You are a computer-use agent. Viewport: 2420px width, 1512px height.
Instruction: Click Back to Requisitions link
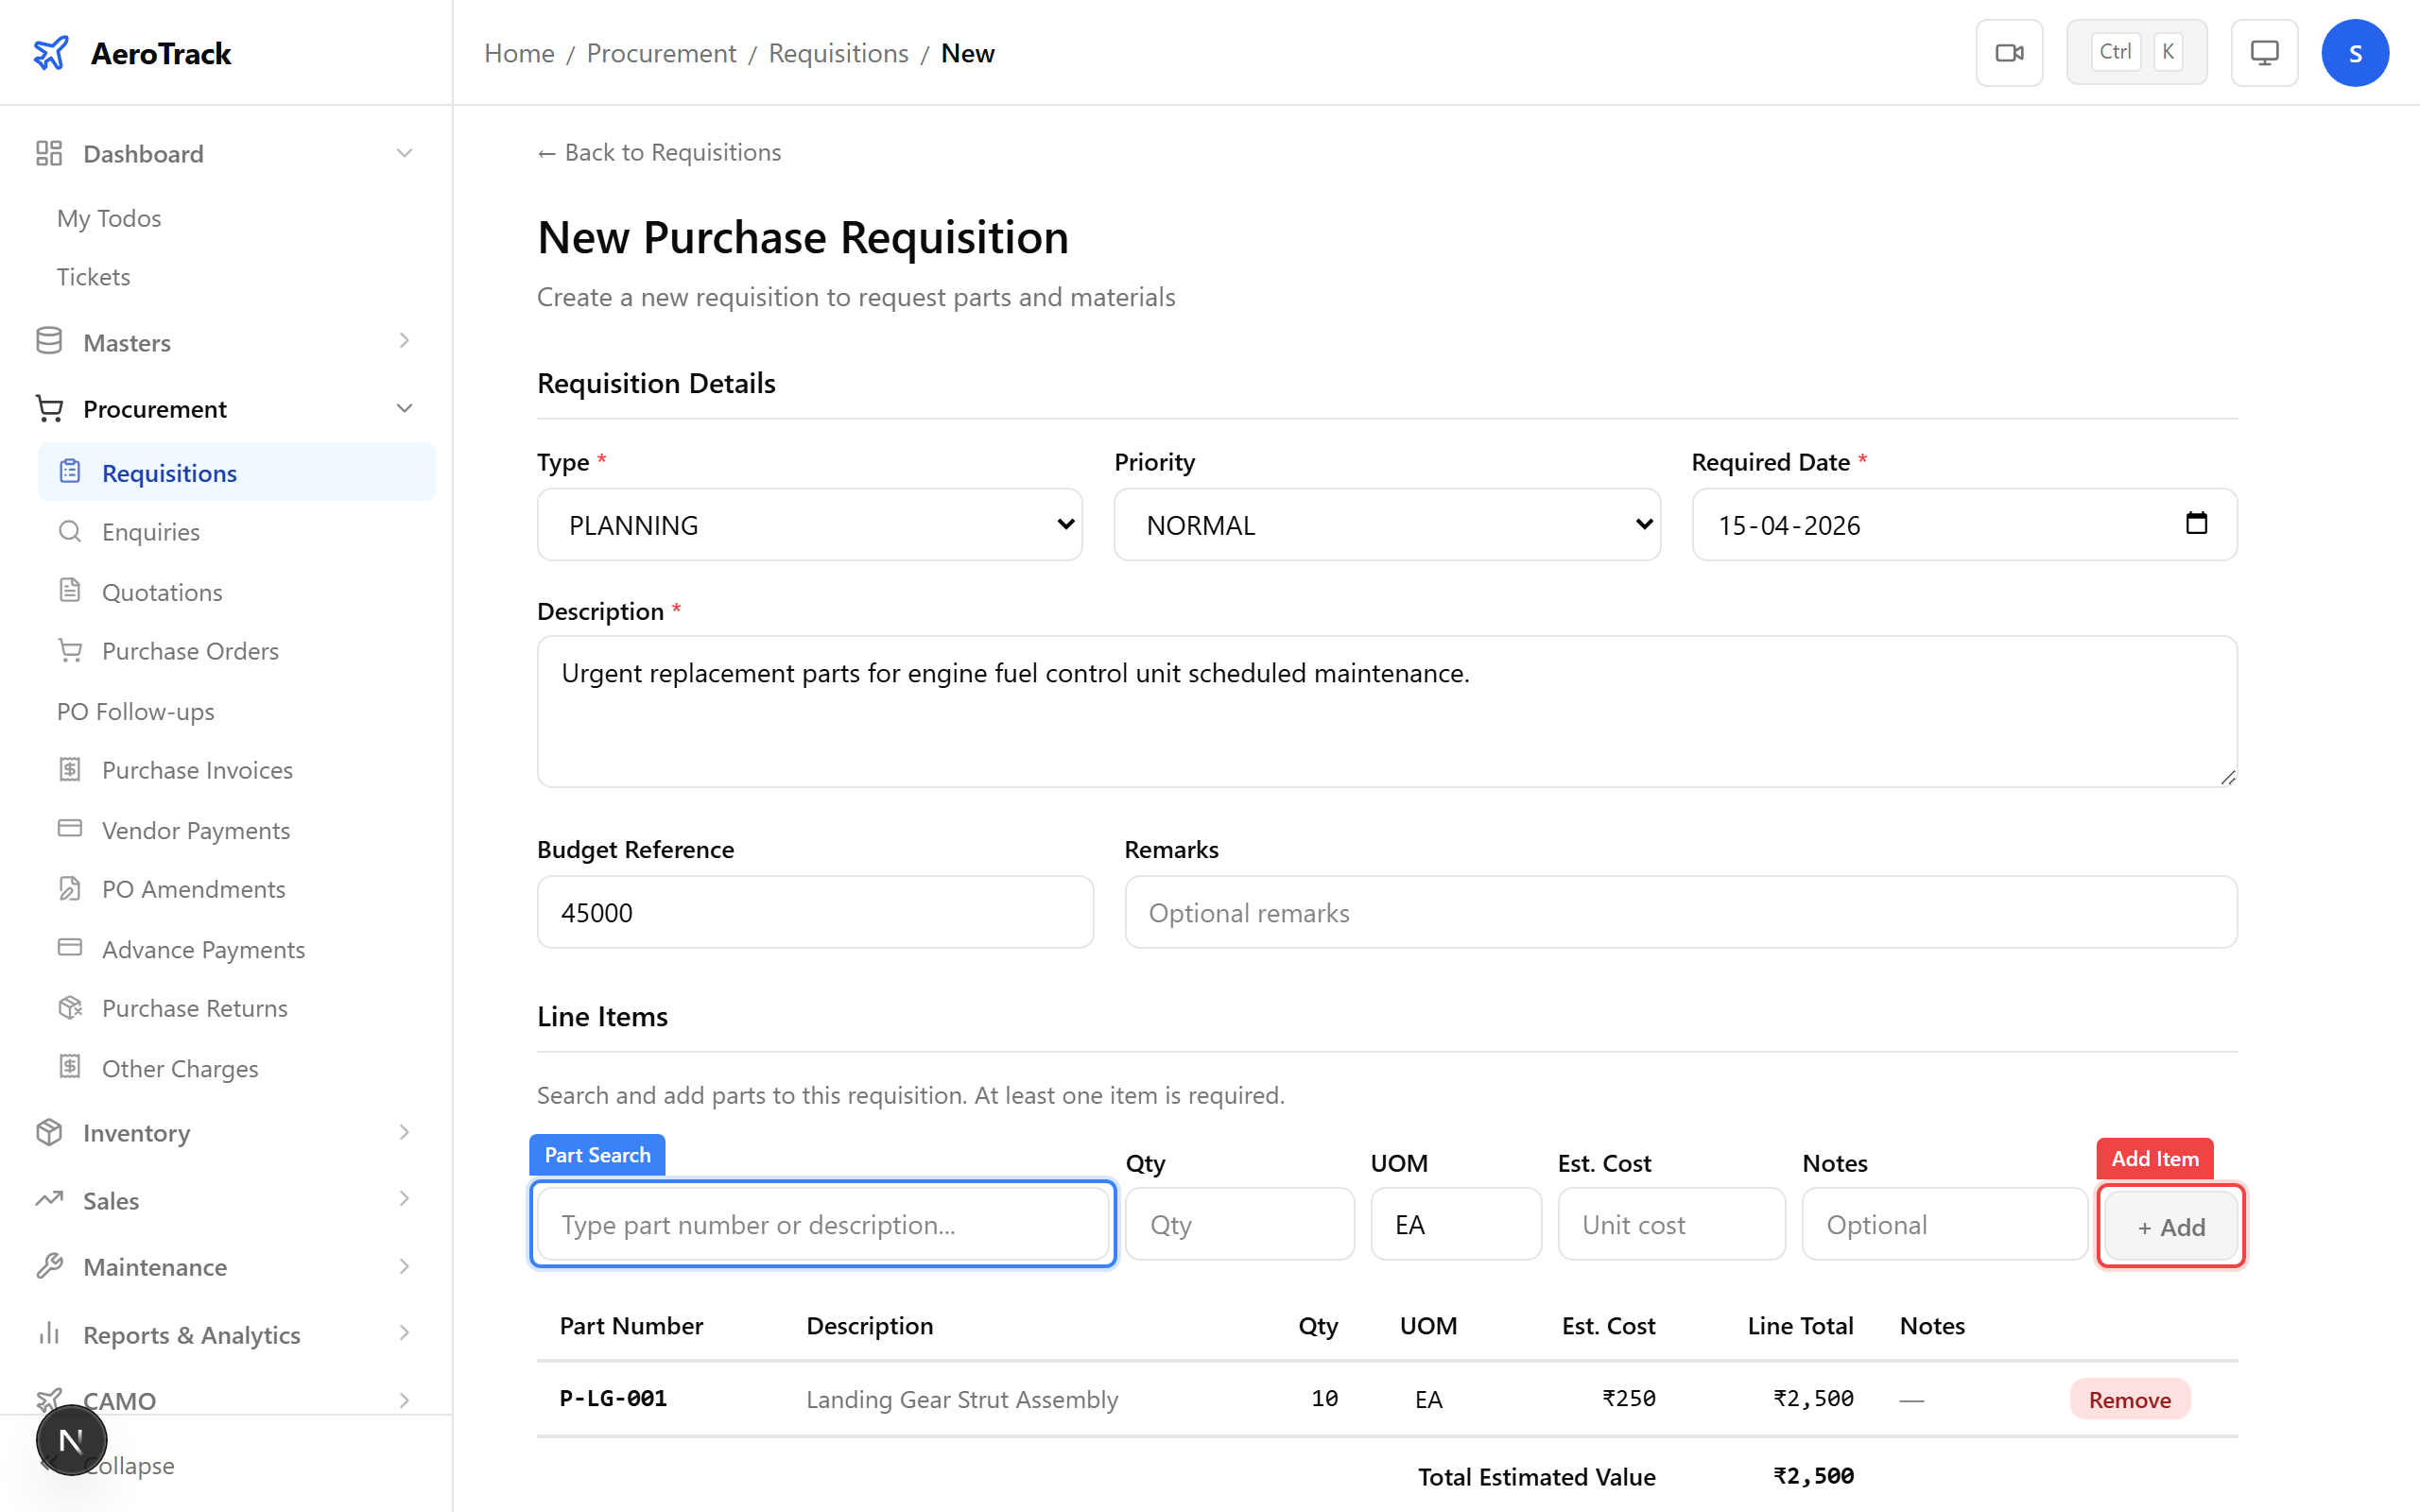(x=658, y=152)
